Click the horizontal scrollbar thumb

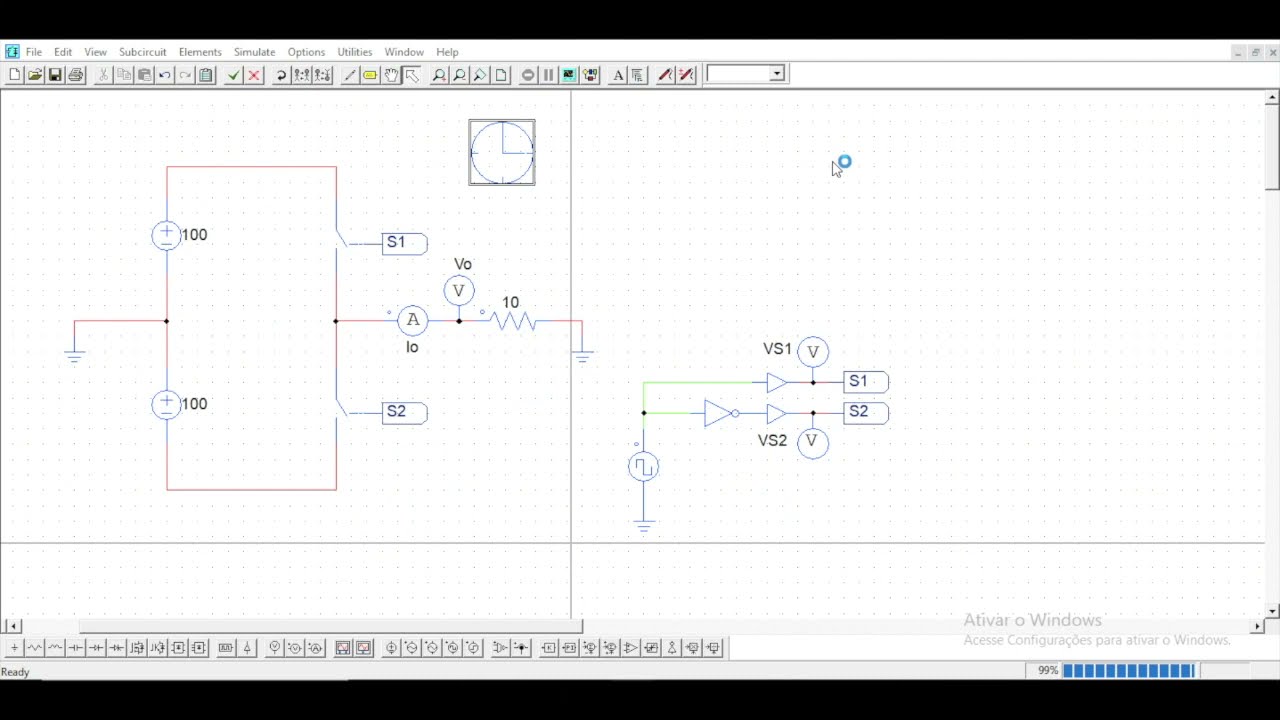(x=331, y=626)
